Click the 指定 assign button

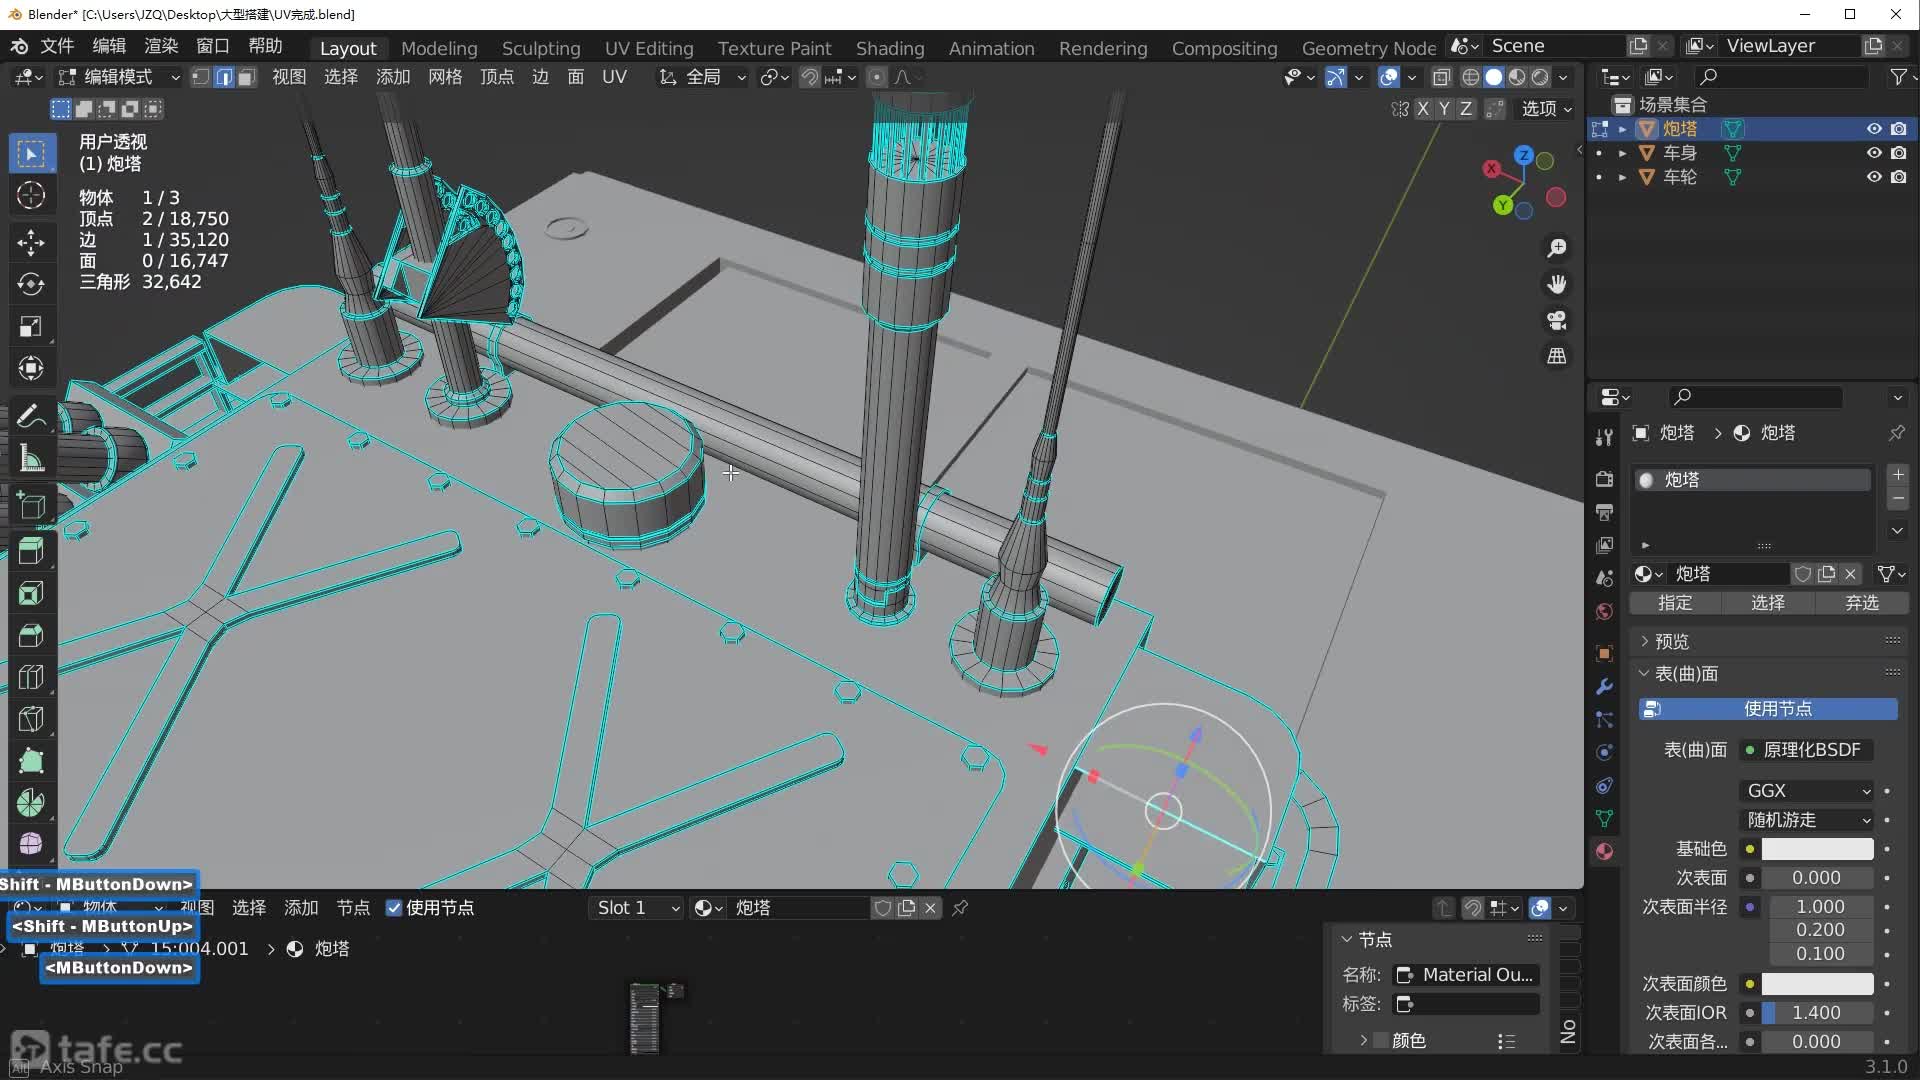pyautogui.click(x=1675, y=603)
